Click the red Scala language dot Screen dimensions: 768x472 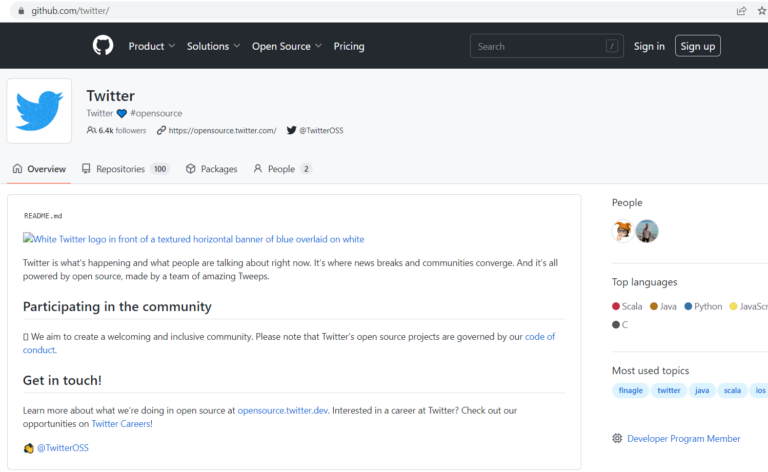click(x=616, y=307)
